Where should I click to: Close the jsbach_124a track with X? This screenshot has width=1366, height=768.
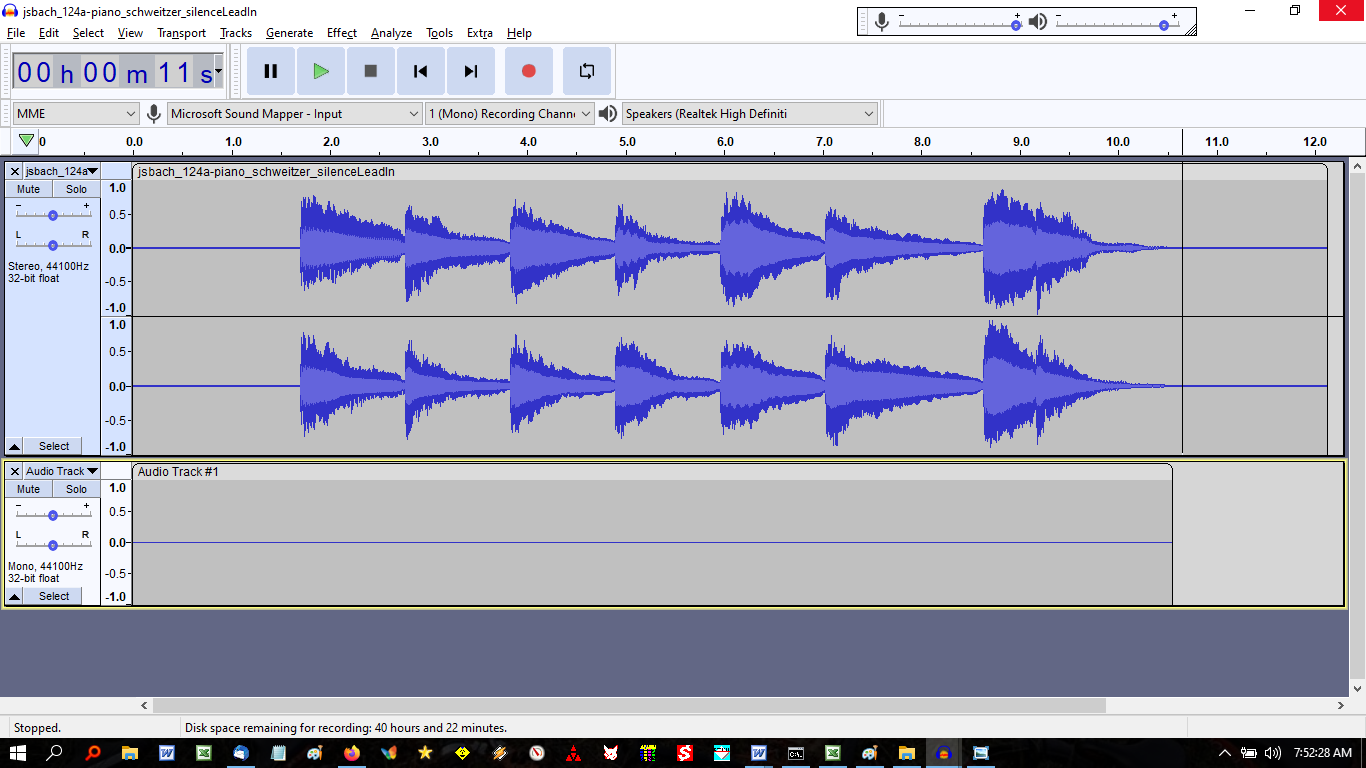click(14, 171)
